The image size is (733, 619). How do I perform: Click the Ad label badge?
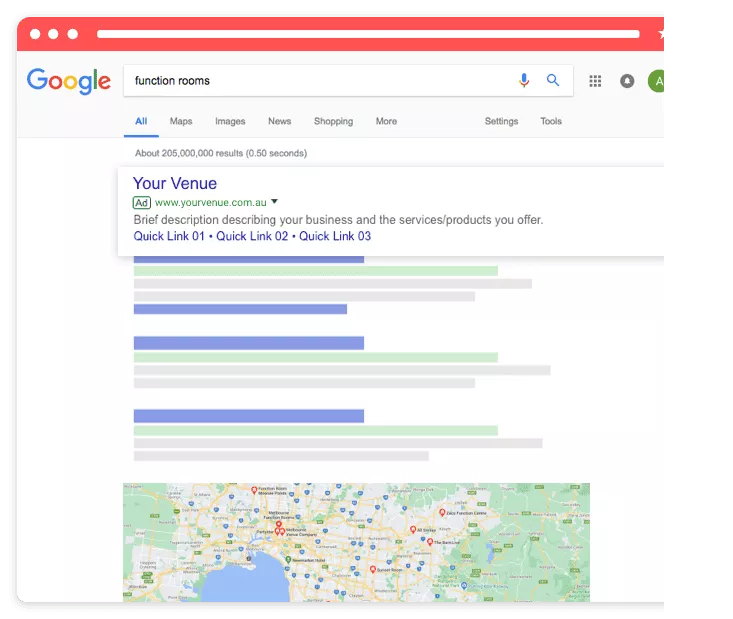pyautogui.click(x=142, y=202)
